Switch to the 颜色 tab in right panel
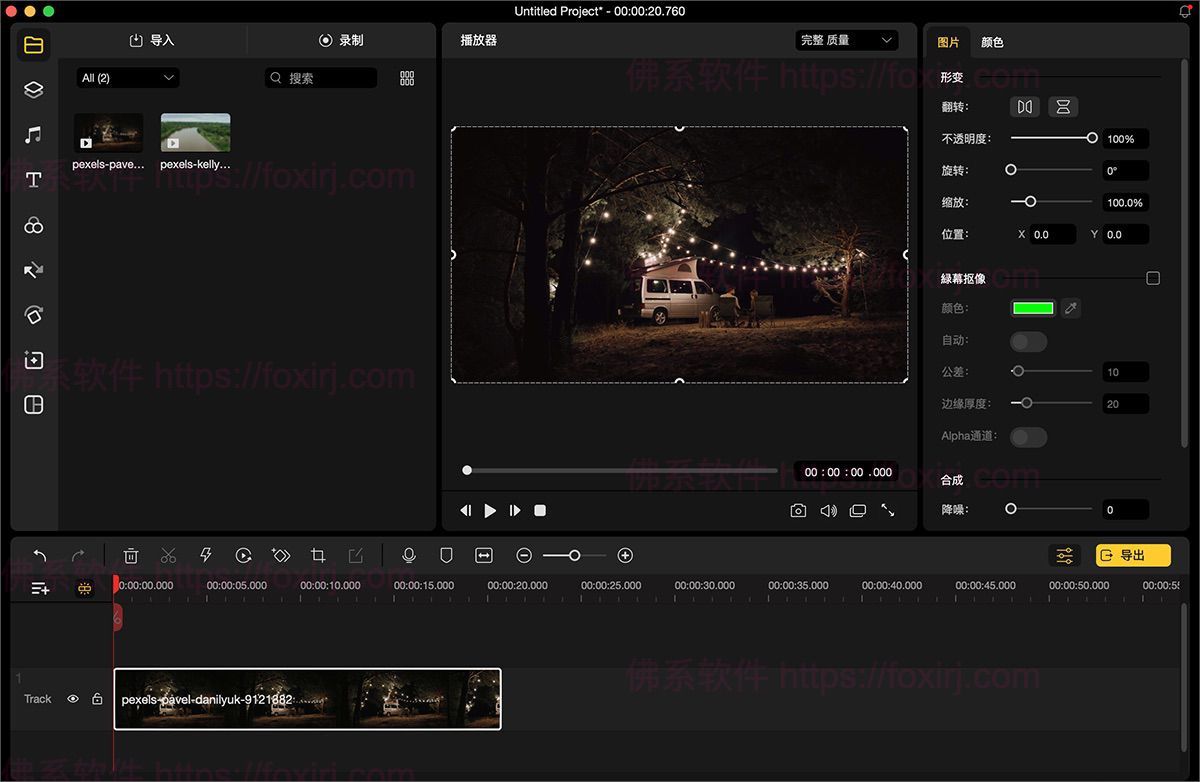The width and height of the screenshot is (1200, 782). (991, 42)
